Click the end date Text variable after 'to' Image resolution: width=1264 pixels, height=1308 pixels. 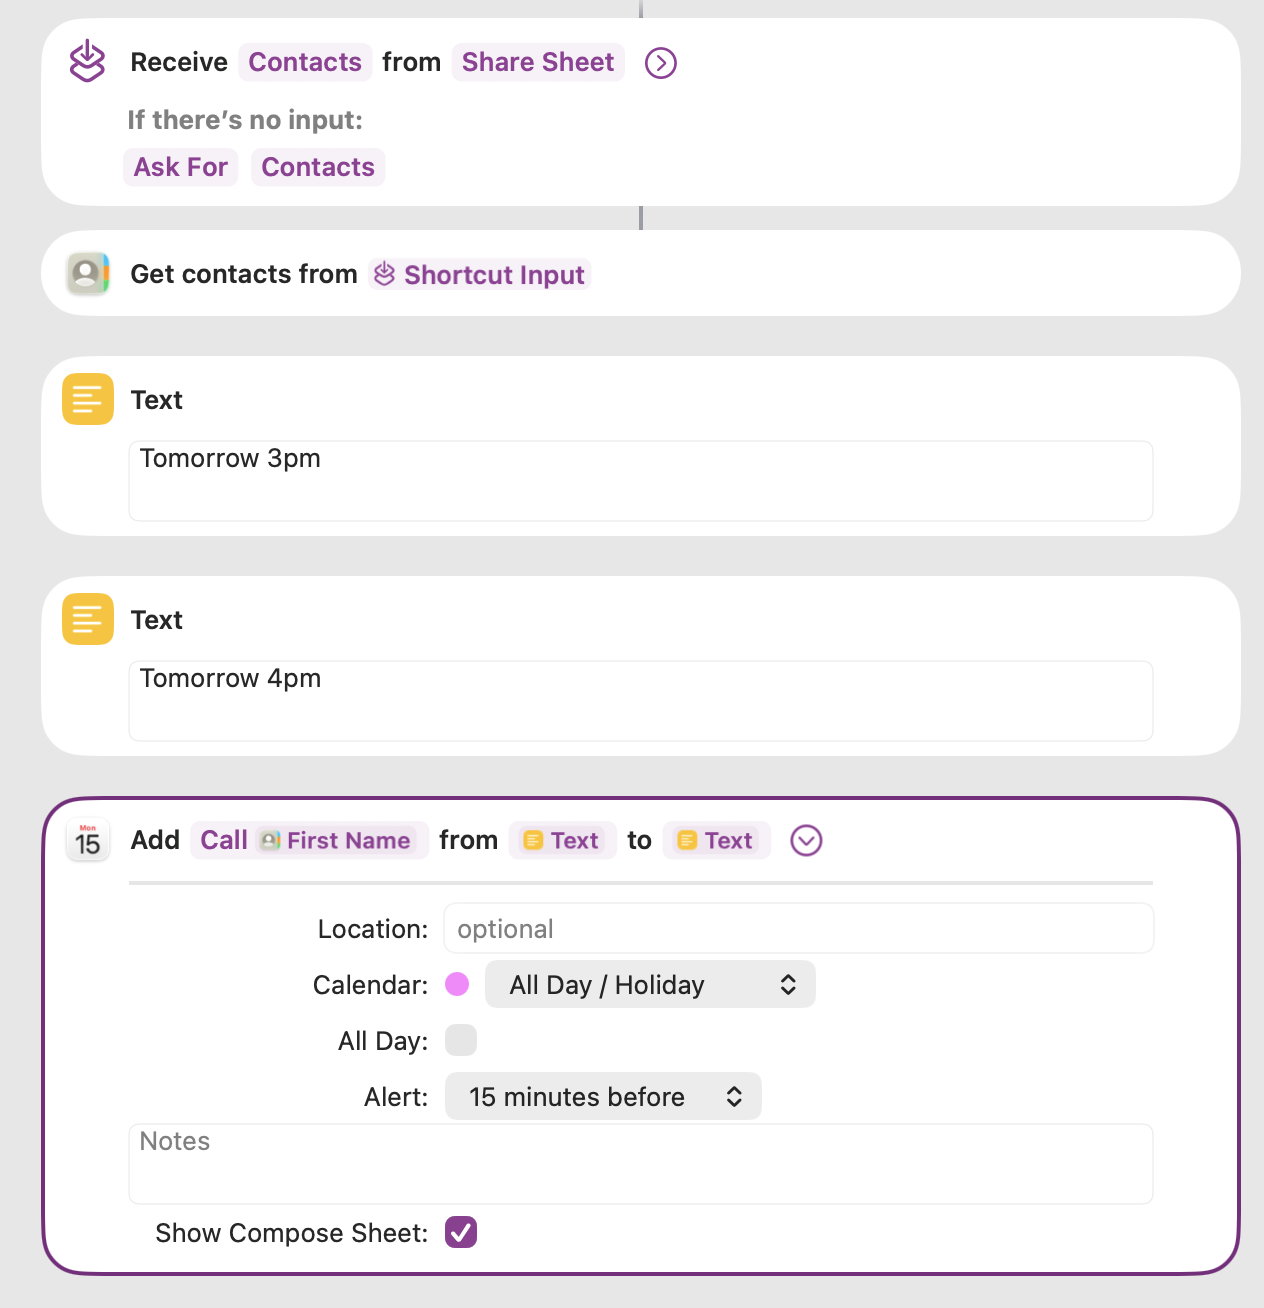coord(716,840)
